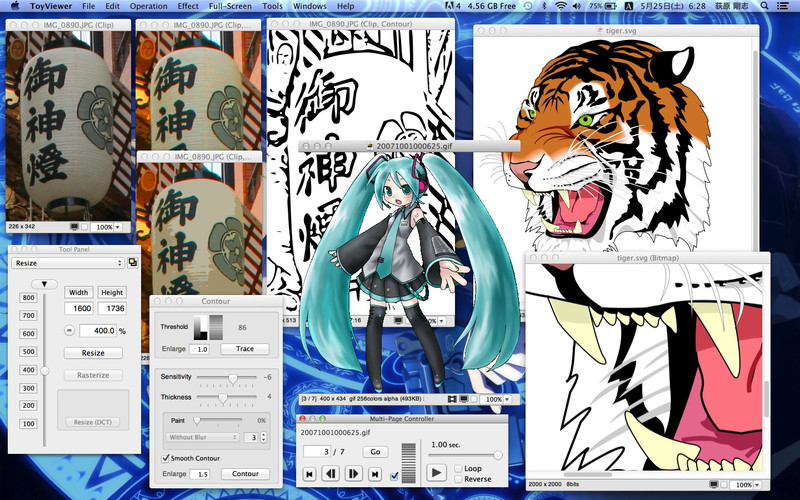This screenshot has height=500, width=800.
Task: Click the Bluetooth icon in menu bar
Action: pyautogui.click(x=544, y=6)
